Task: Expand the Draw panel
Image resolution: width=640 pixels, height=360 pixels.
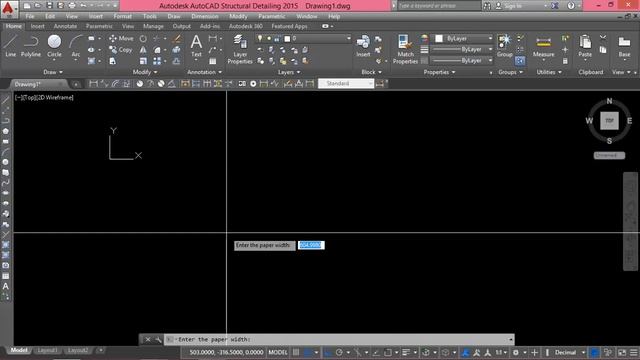Action: click(x=53, y=72)
